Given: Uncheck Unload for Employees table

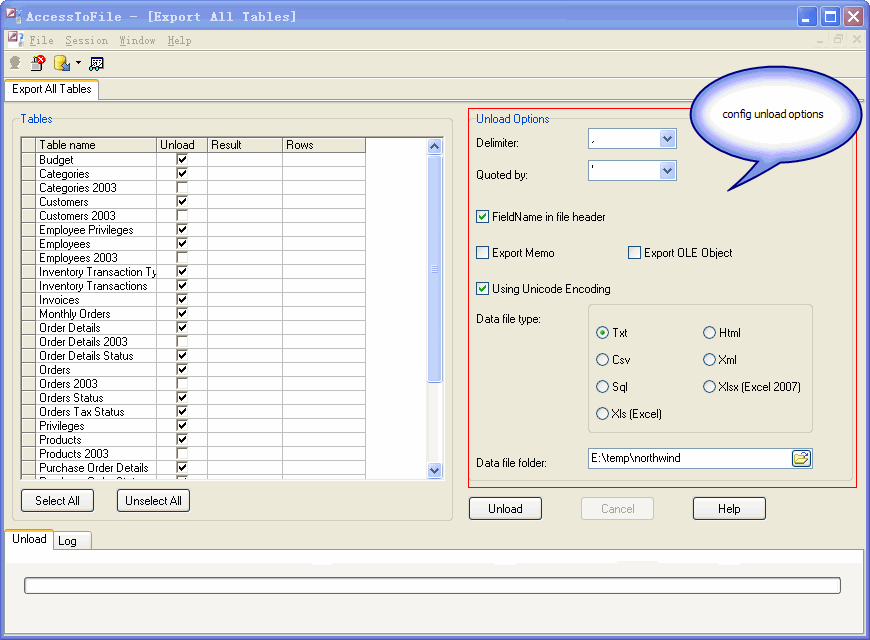Looking at the screenshot, I should click(182, 243).
